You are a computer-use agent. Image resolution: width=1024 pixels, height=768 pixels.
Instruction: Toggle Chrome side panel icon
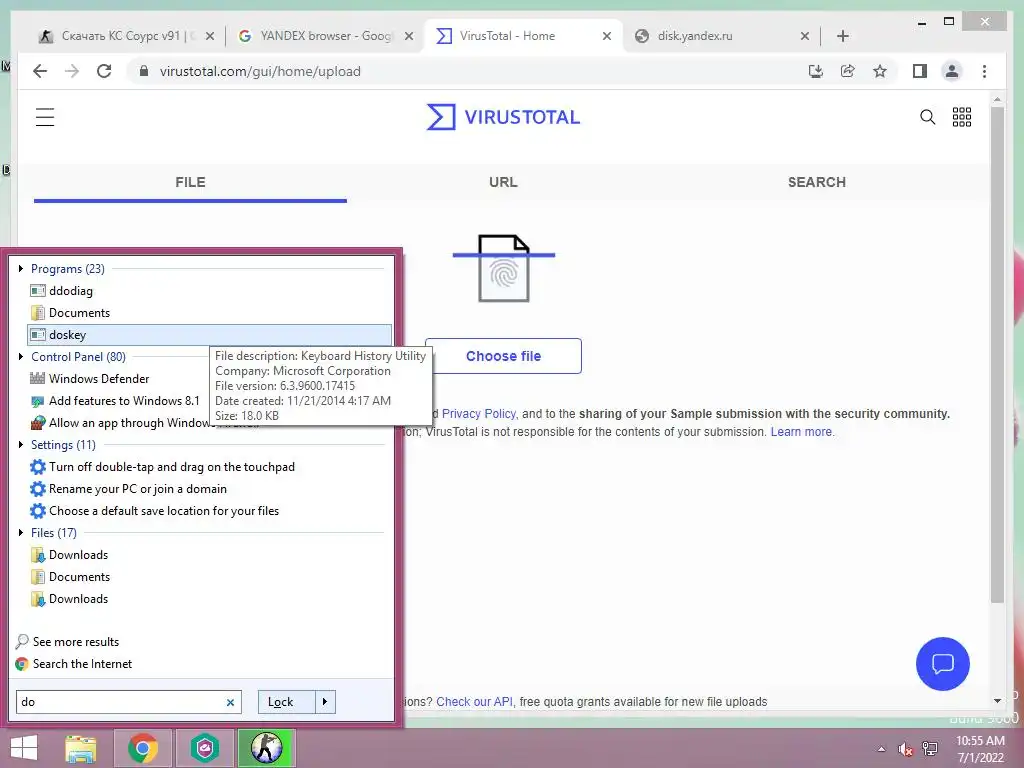coord(920,71)
